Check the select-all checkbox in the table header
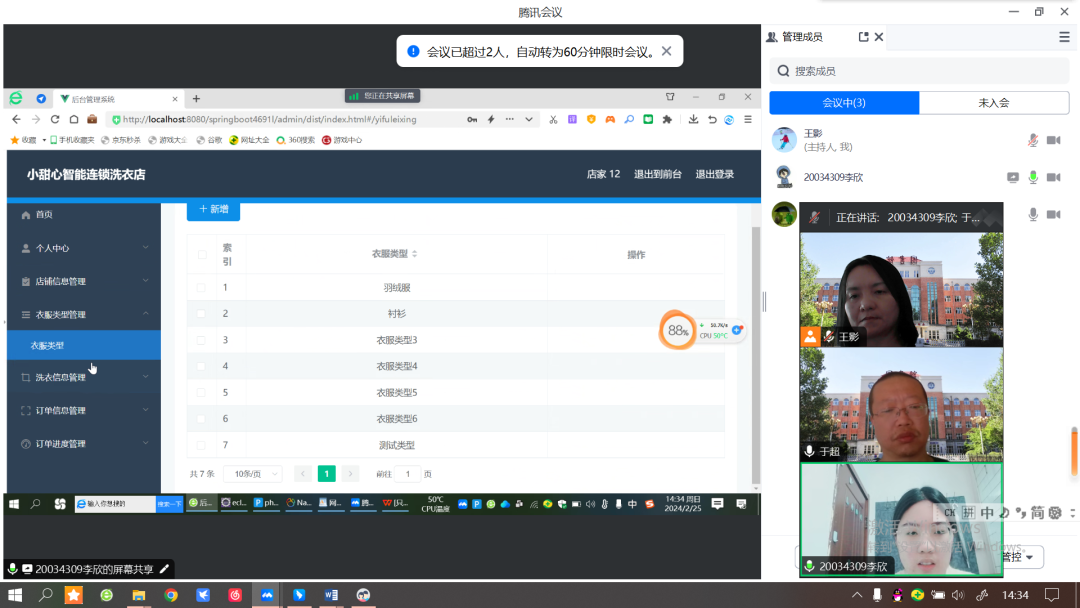This screenshot has width=1080, height=608. (201, 254)
